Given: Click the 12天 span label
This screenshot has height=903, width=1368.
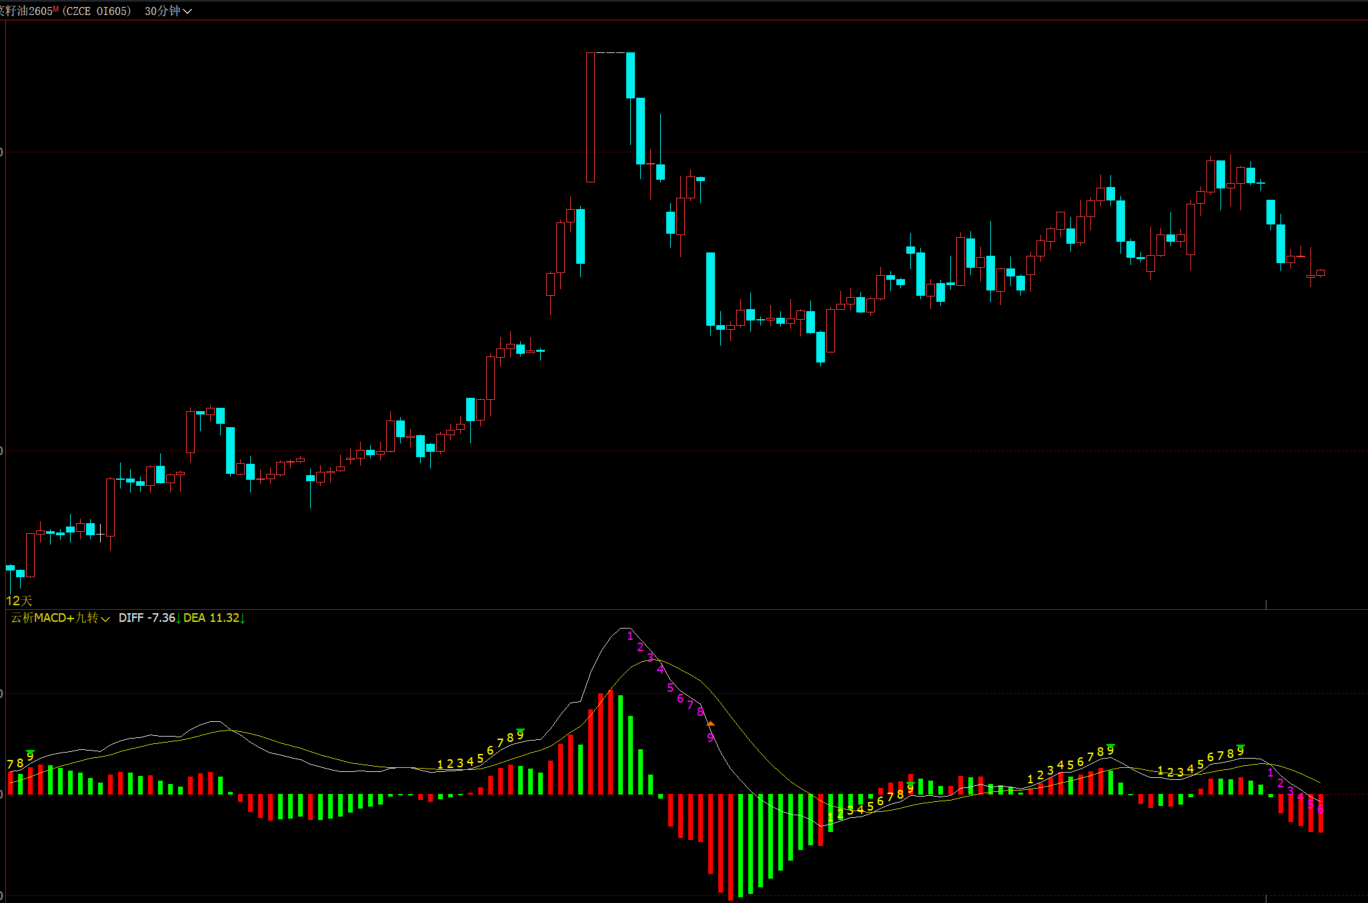Looking at the screenshot, I should (x=19, y=600).
